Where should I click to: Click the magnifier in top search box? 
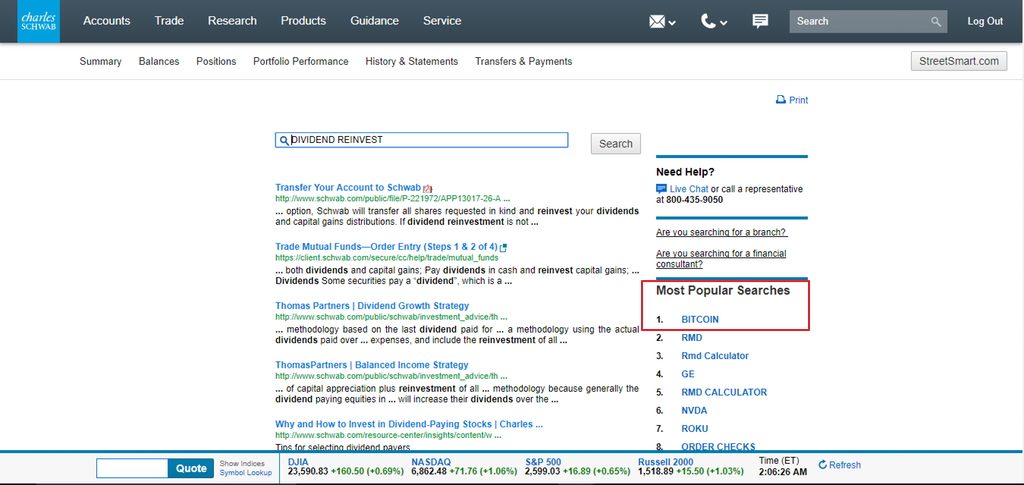coord(936,22)
